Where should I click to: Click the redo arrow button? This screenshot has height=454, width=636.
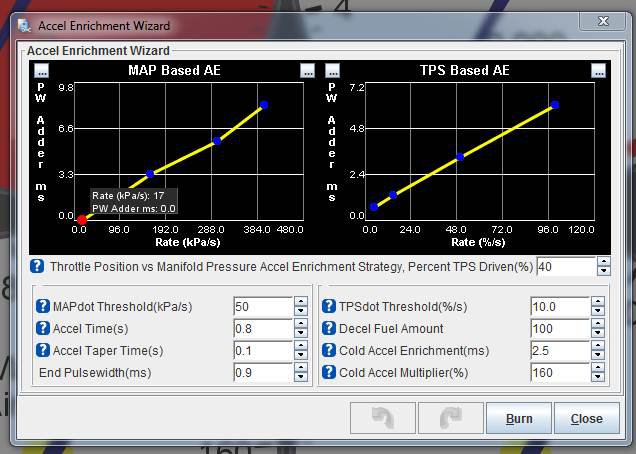point(448,418)
